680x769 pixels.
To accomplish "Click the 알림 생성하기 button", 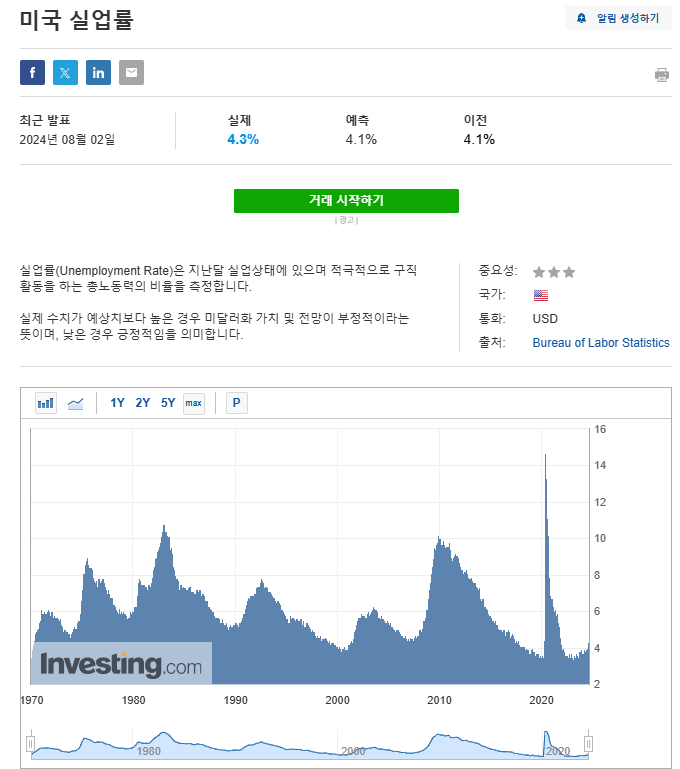I will coord(618,18).
